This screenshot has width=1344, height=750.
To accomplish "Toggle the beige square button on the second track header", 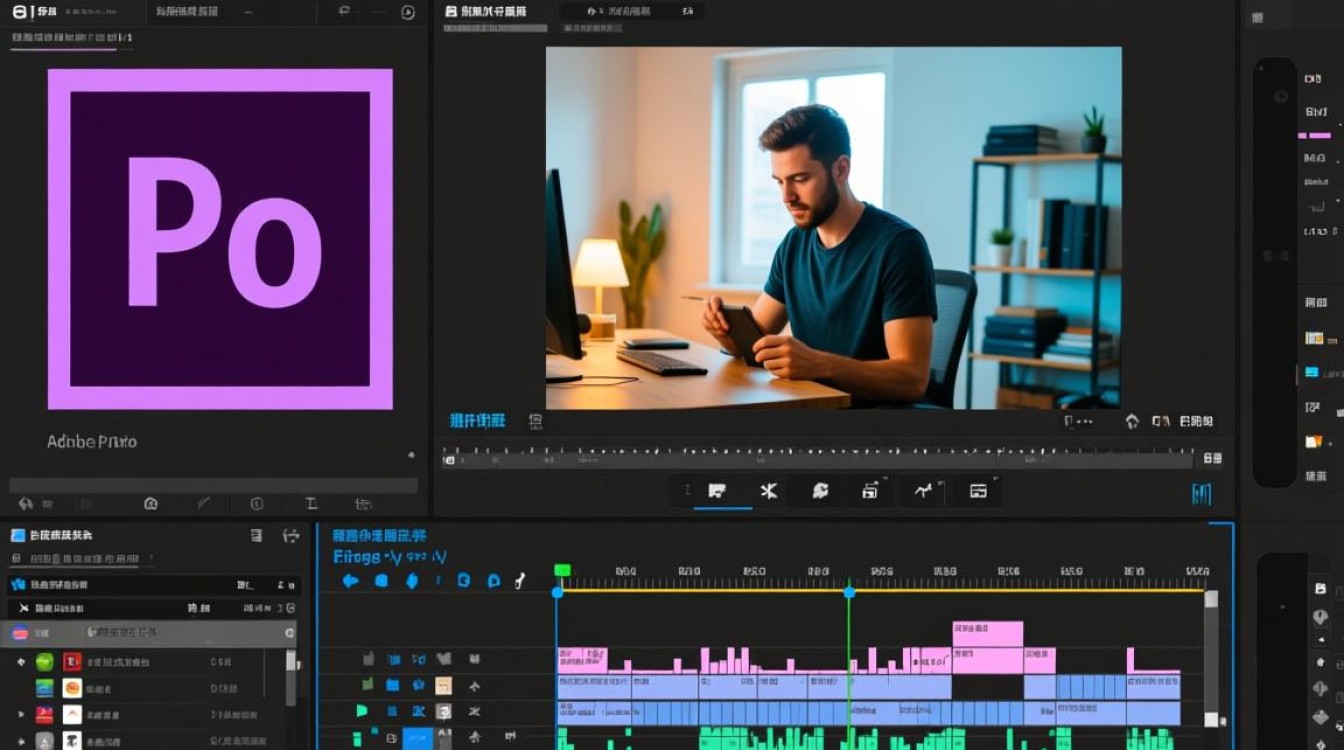I will (443, 685).
